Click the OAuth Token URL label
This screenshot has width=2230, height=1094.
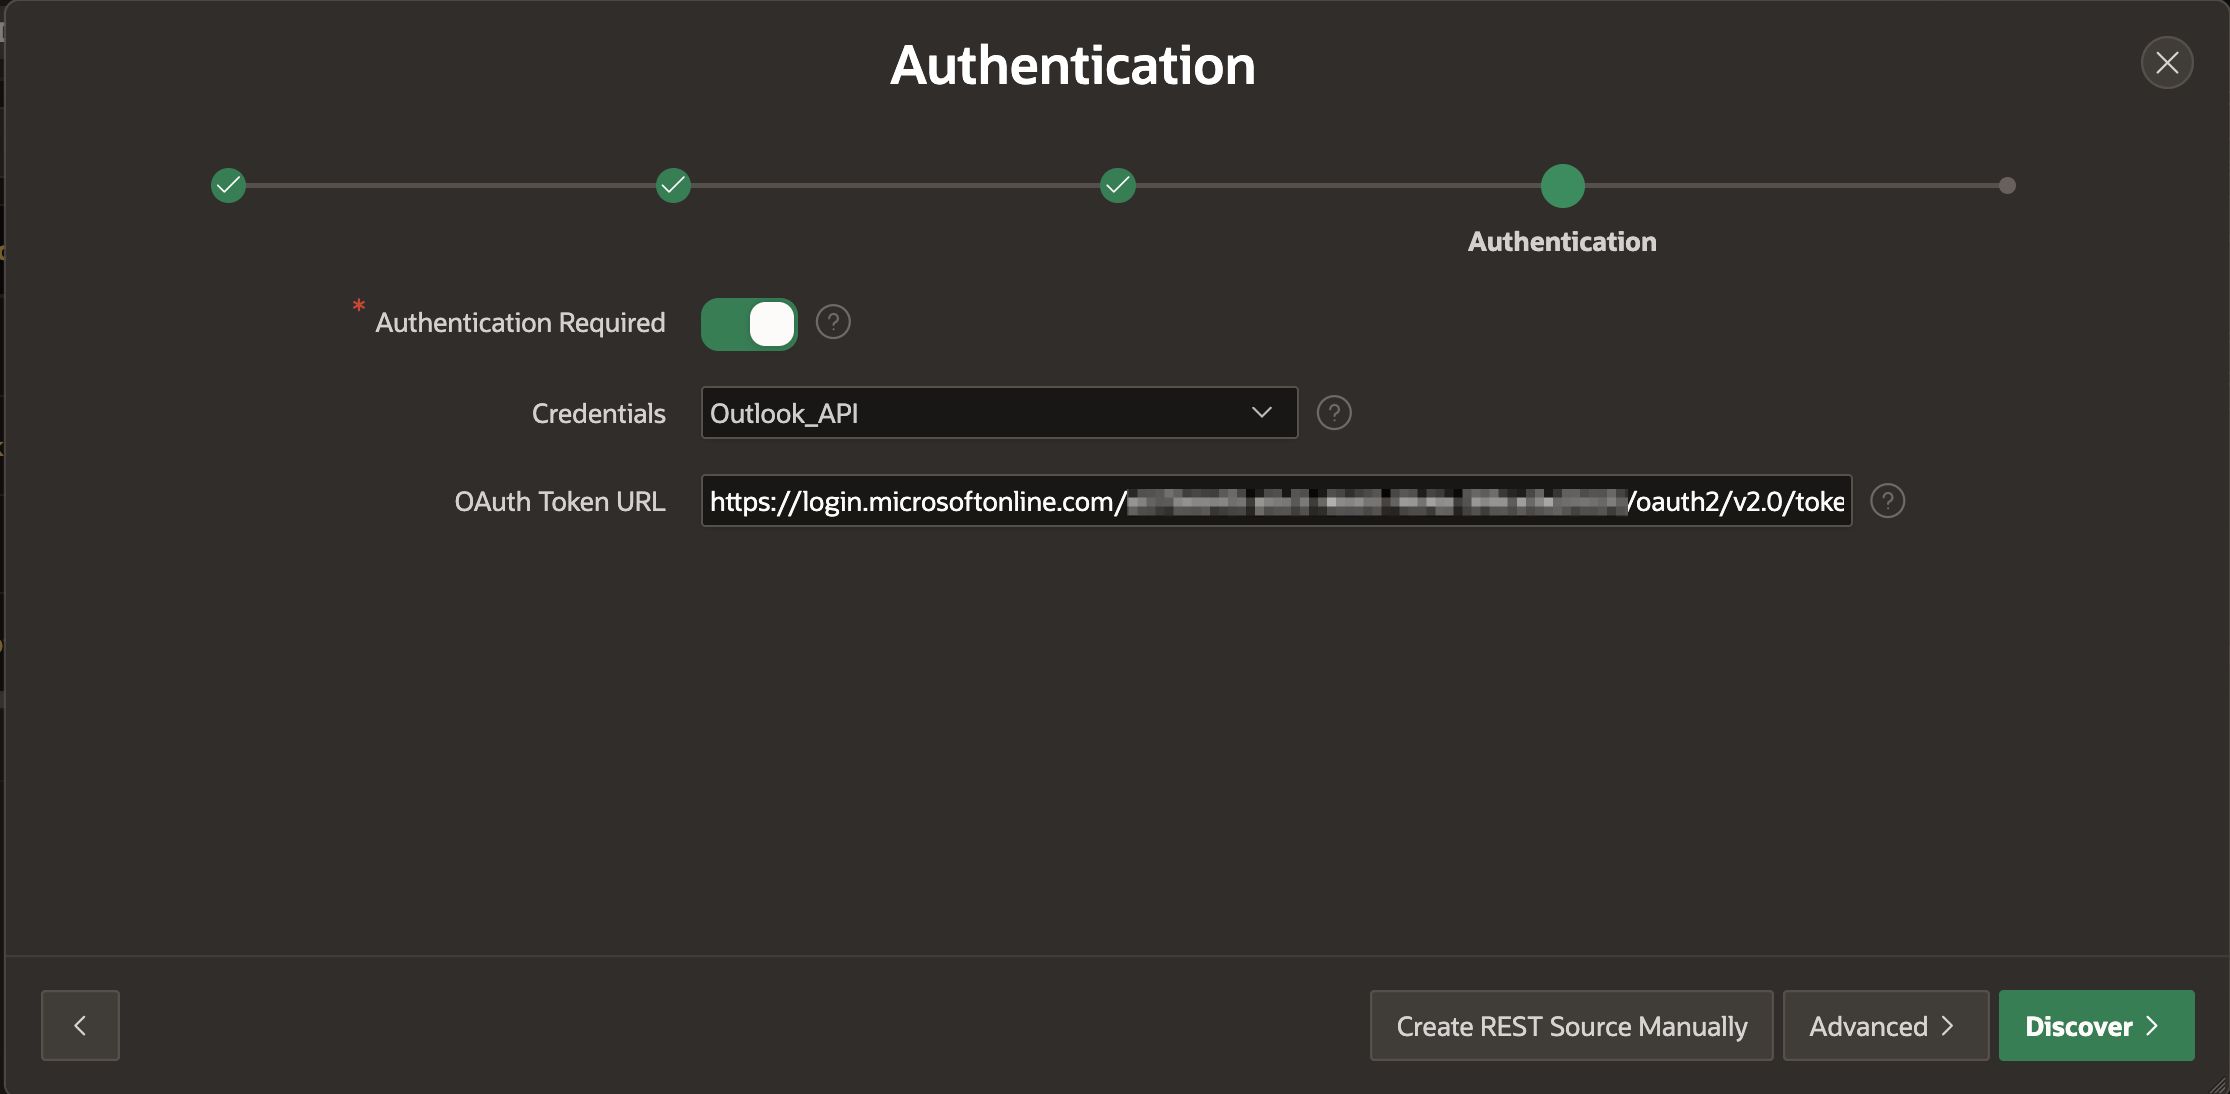559,502
